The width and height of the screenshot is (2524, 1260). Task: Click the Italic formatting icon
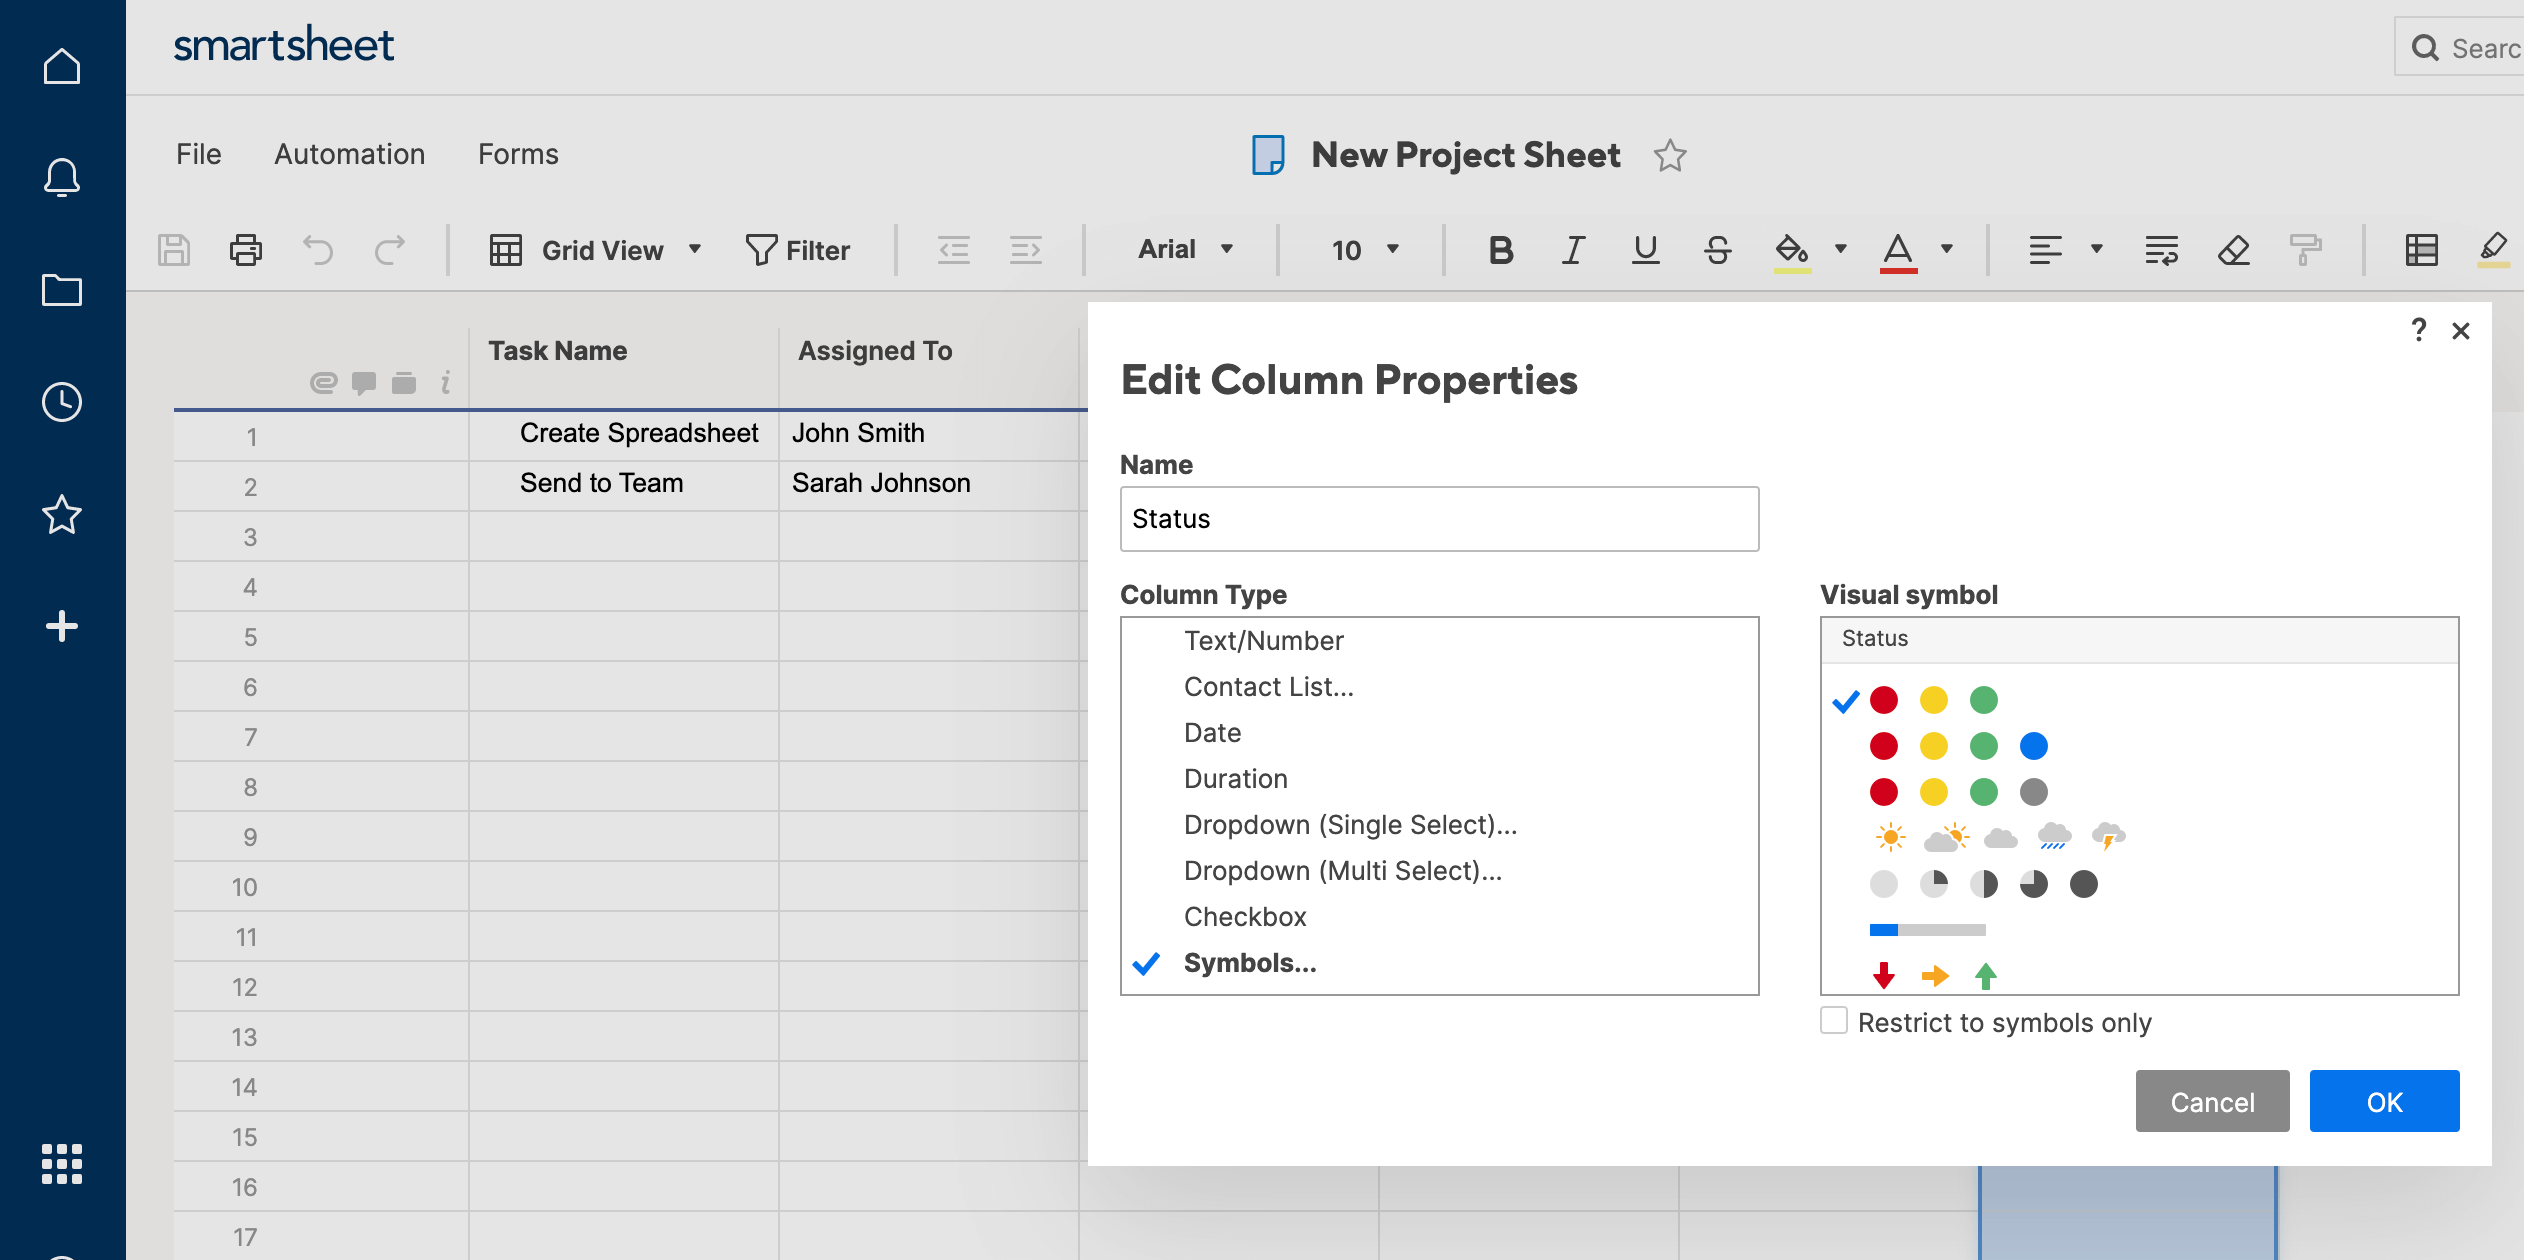tap(1573, 250)
